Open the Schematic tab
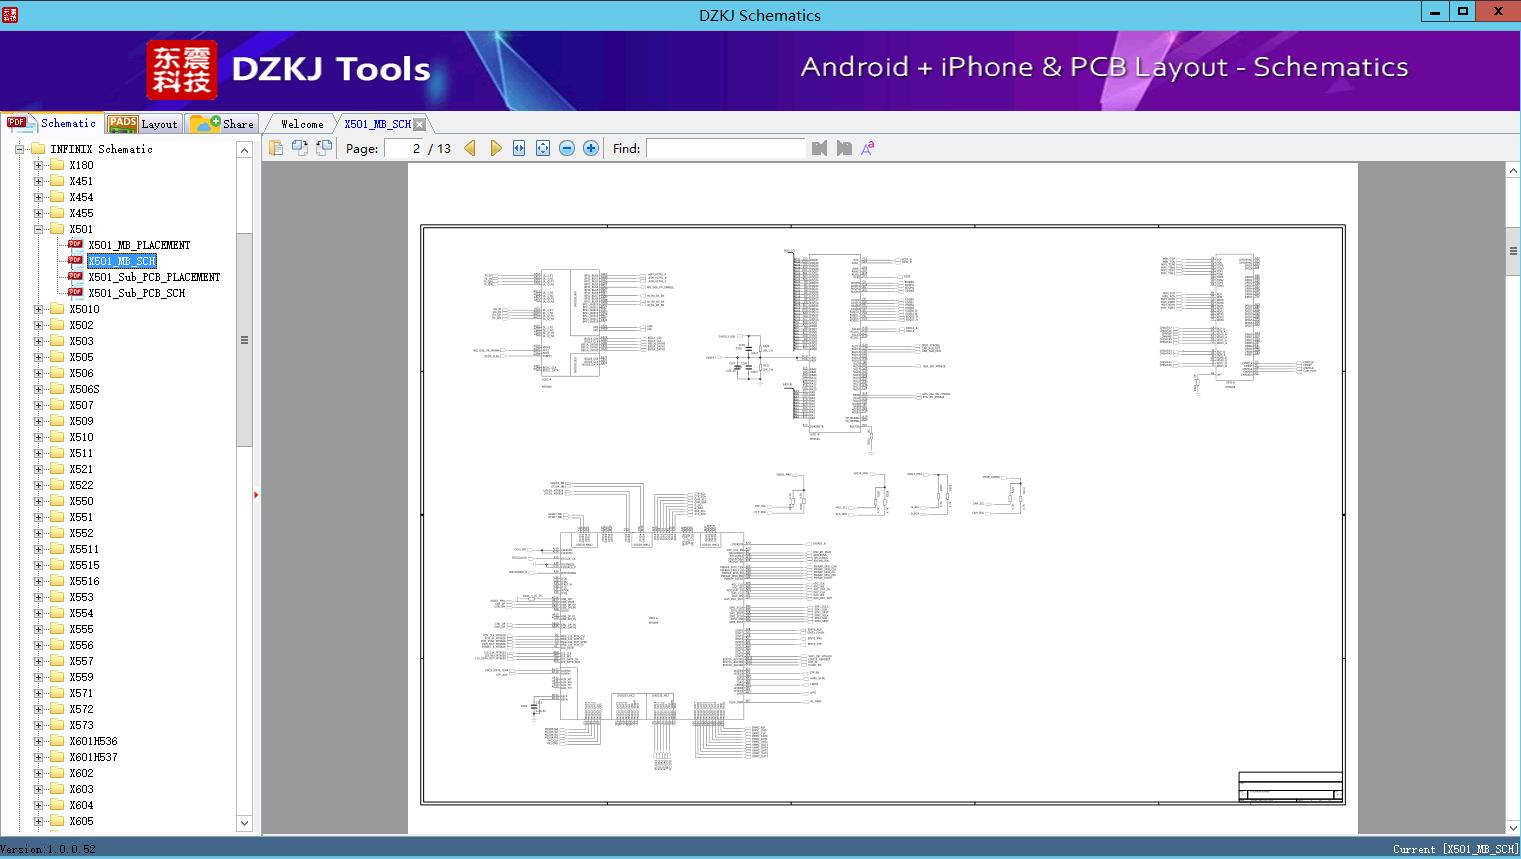The height and width of the screenshot is (859, 1521). 51,123
